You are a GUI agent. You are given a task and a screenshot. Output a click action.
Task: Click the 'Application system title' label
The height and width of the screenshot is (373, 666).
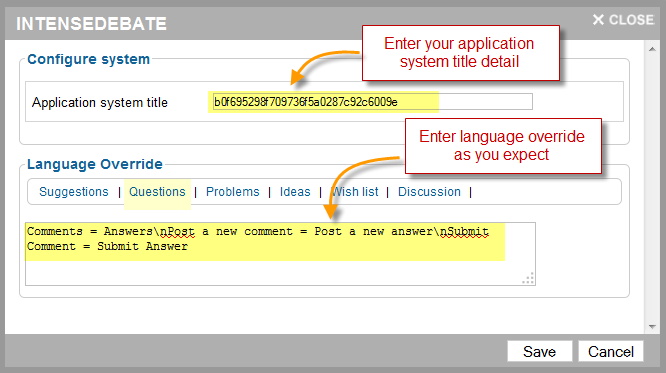tap(100, 102)
